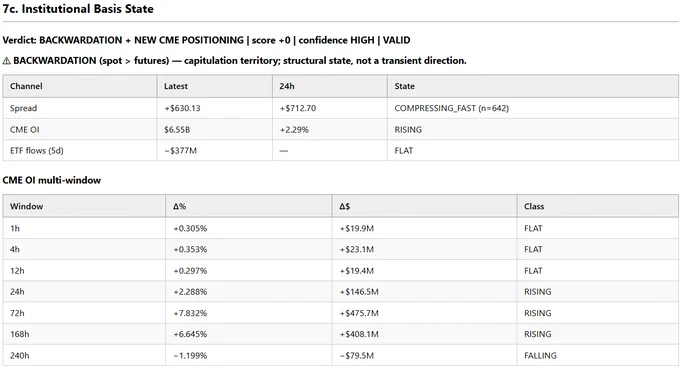Image resolution: width=680 pixels, height=366 pixels.
Task: Click the '$6.55B' CME OI value
Action: coord(177,129)
